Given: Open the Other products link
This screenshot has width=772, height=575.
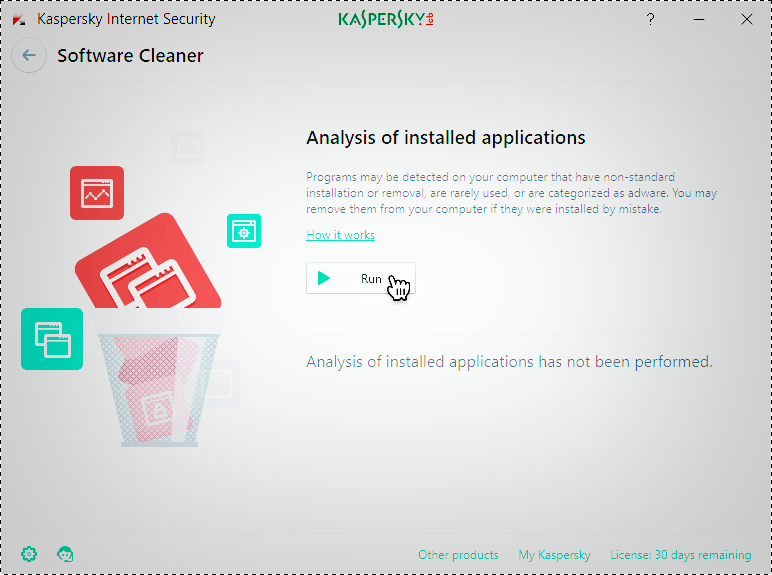Looking at the screenshot, I should click(458, 555).
